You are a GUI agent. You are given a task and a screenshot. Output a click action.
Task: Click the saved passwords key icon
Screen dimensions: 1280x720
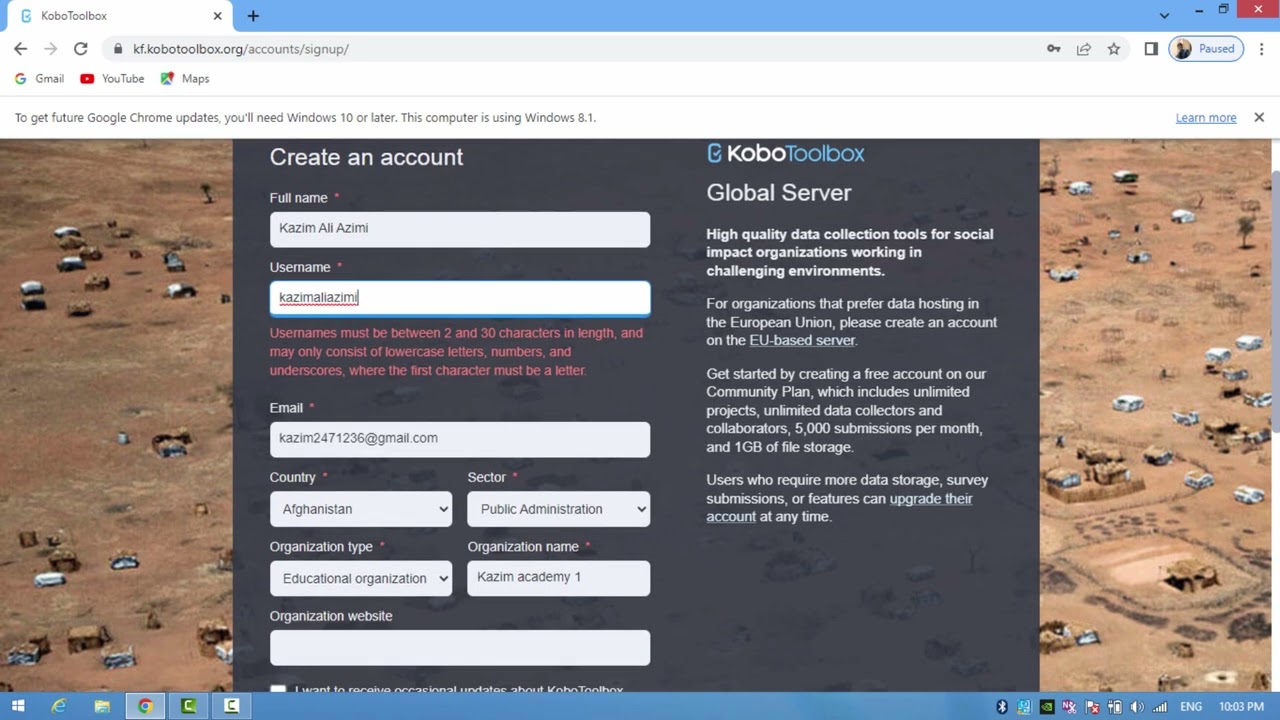1053,48
